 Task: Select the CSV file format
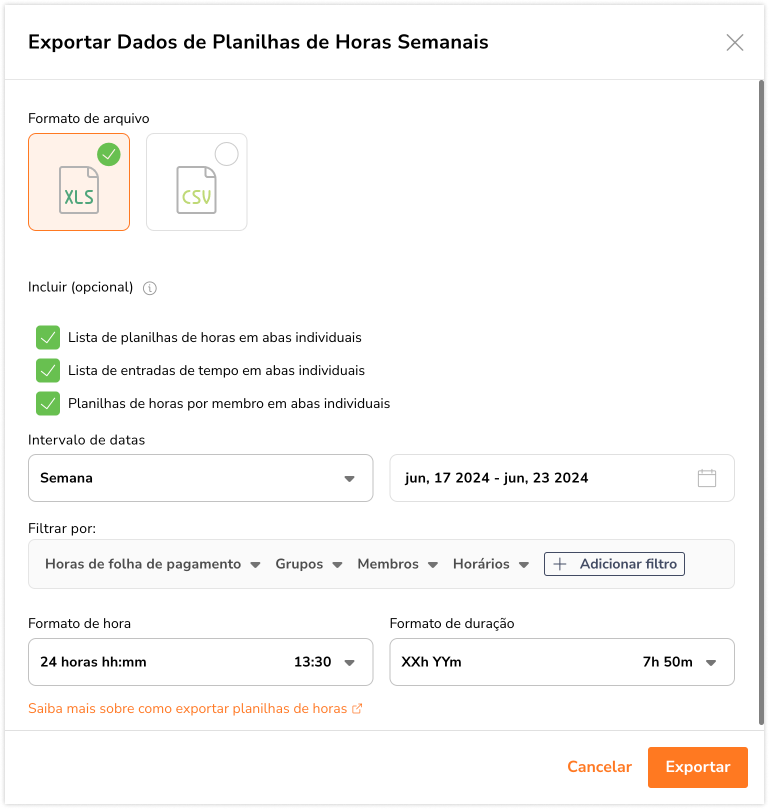[196, 183]
